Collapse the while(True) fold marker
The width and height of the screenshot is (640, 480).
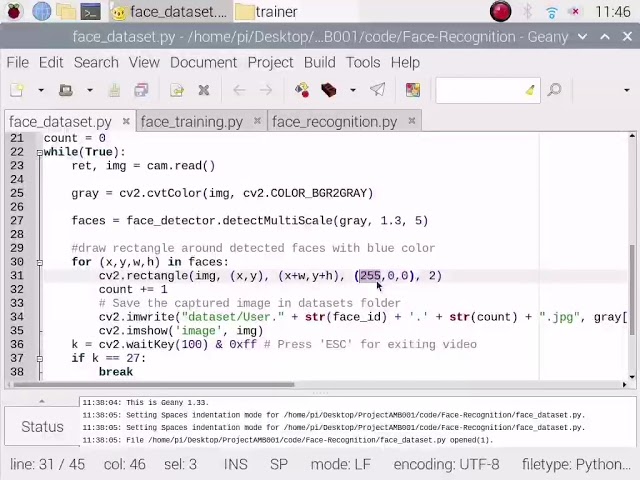click(x=40, y=152)
